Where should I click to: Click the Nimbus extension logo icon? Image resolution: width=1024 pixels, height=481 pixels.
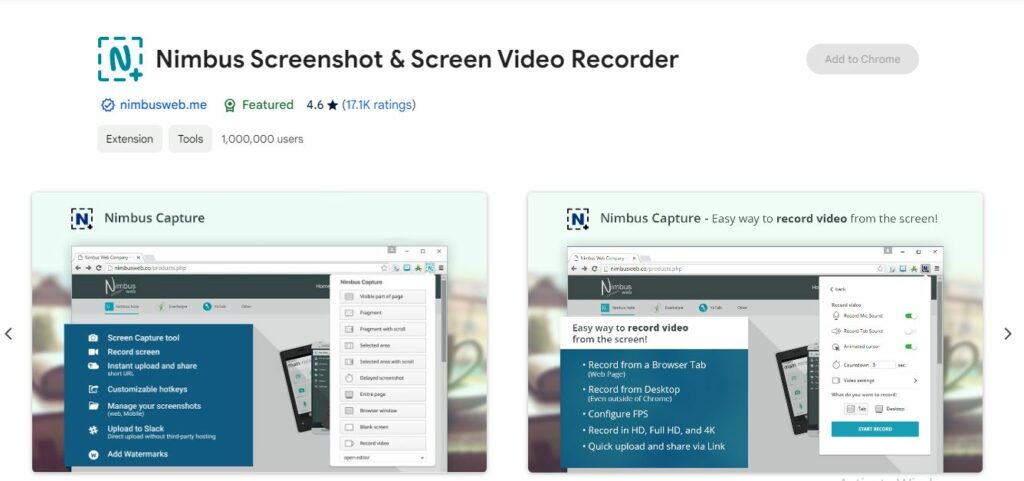[120, 59]
